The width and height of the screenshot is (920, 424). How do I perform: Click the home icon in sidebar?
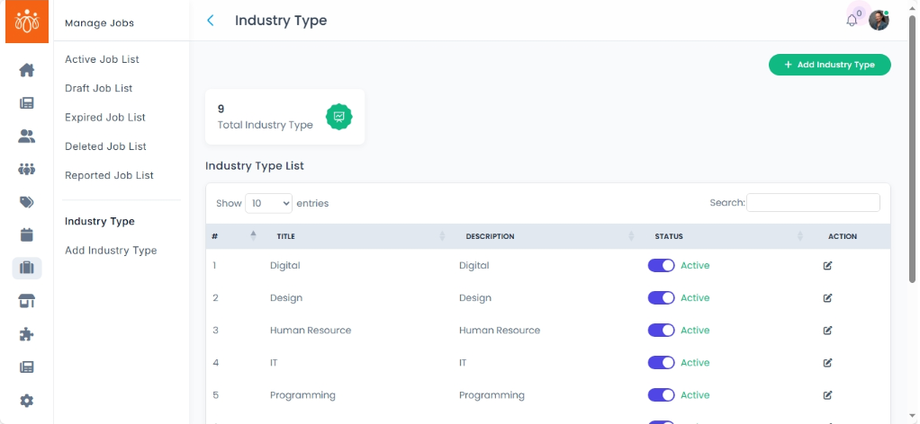[27, 70]
